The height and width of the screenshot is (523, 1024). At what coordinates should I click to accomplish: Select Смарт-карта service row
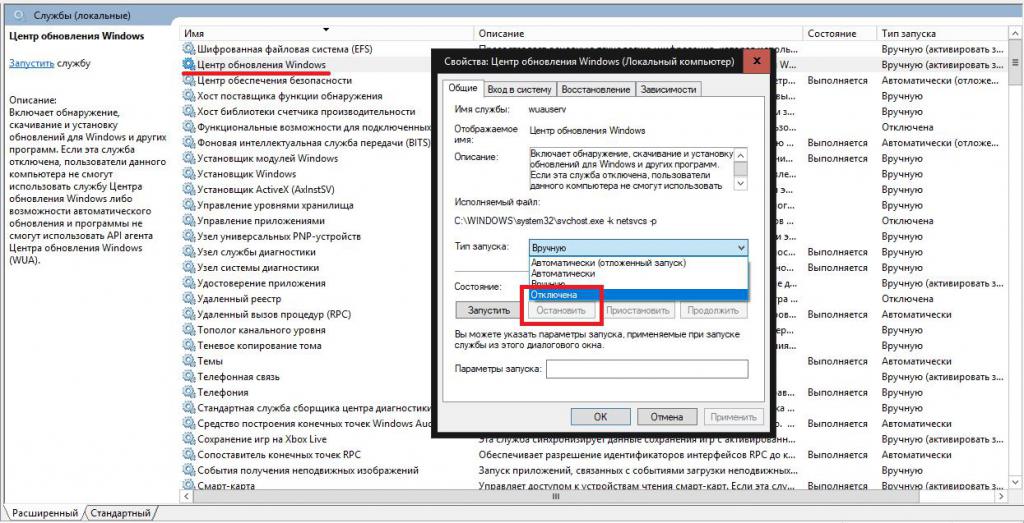point(593,486)
